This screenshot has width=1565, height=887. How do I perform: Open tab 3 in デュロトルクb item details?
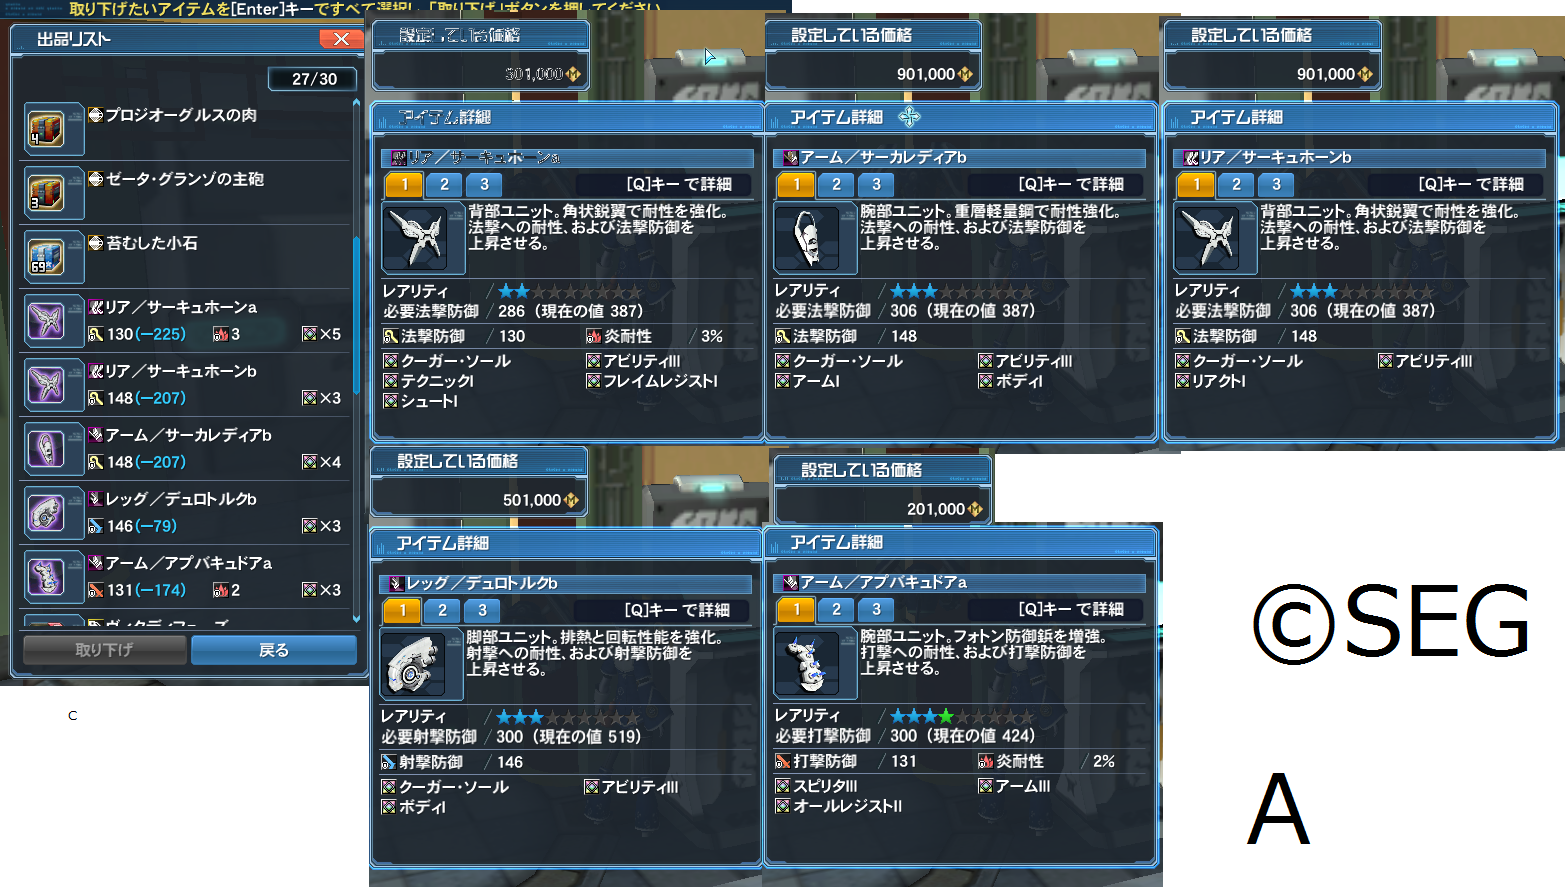click(x=482, y=610)
